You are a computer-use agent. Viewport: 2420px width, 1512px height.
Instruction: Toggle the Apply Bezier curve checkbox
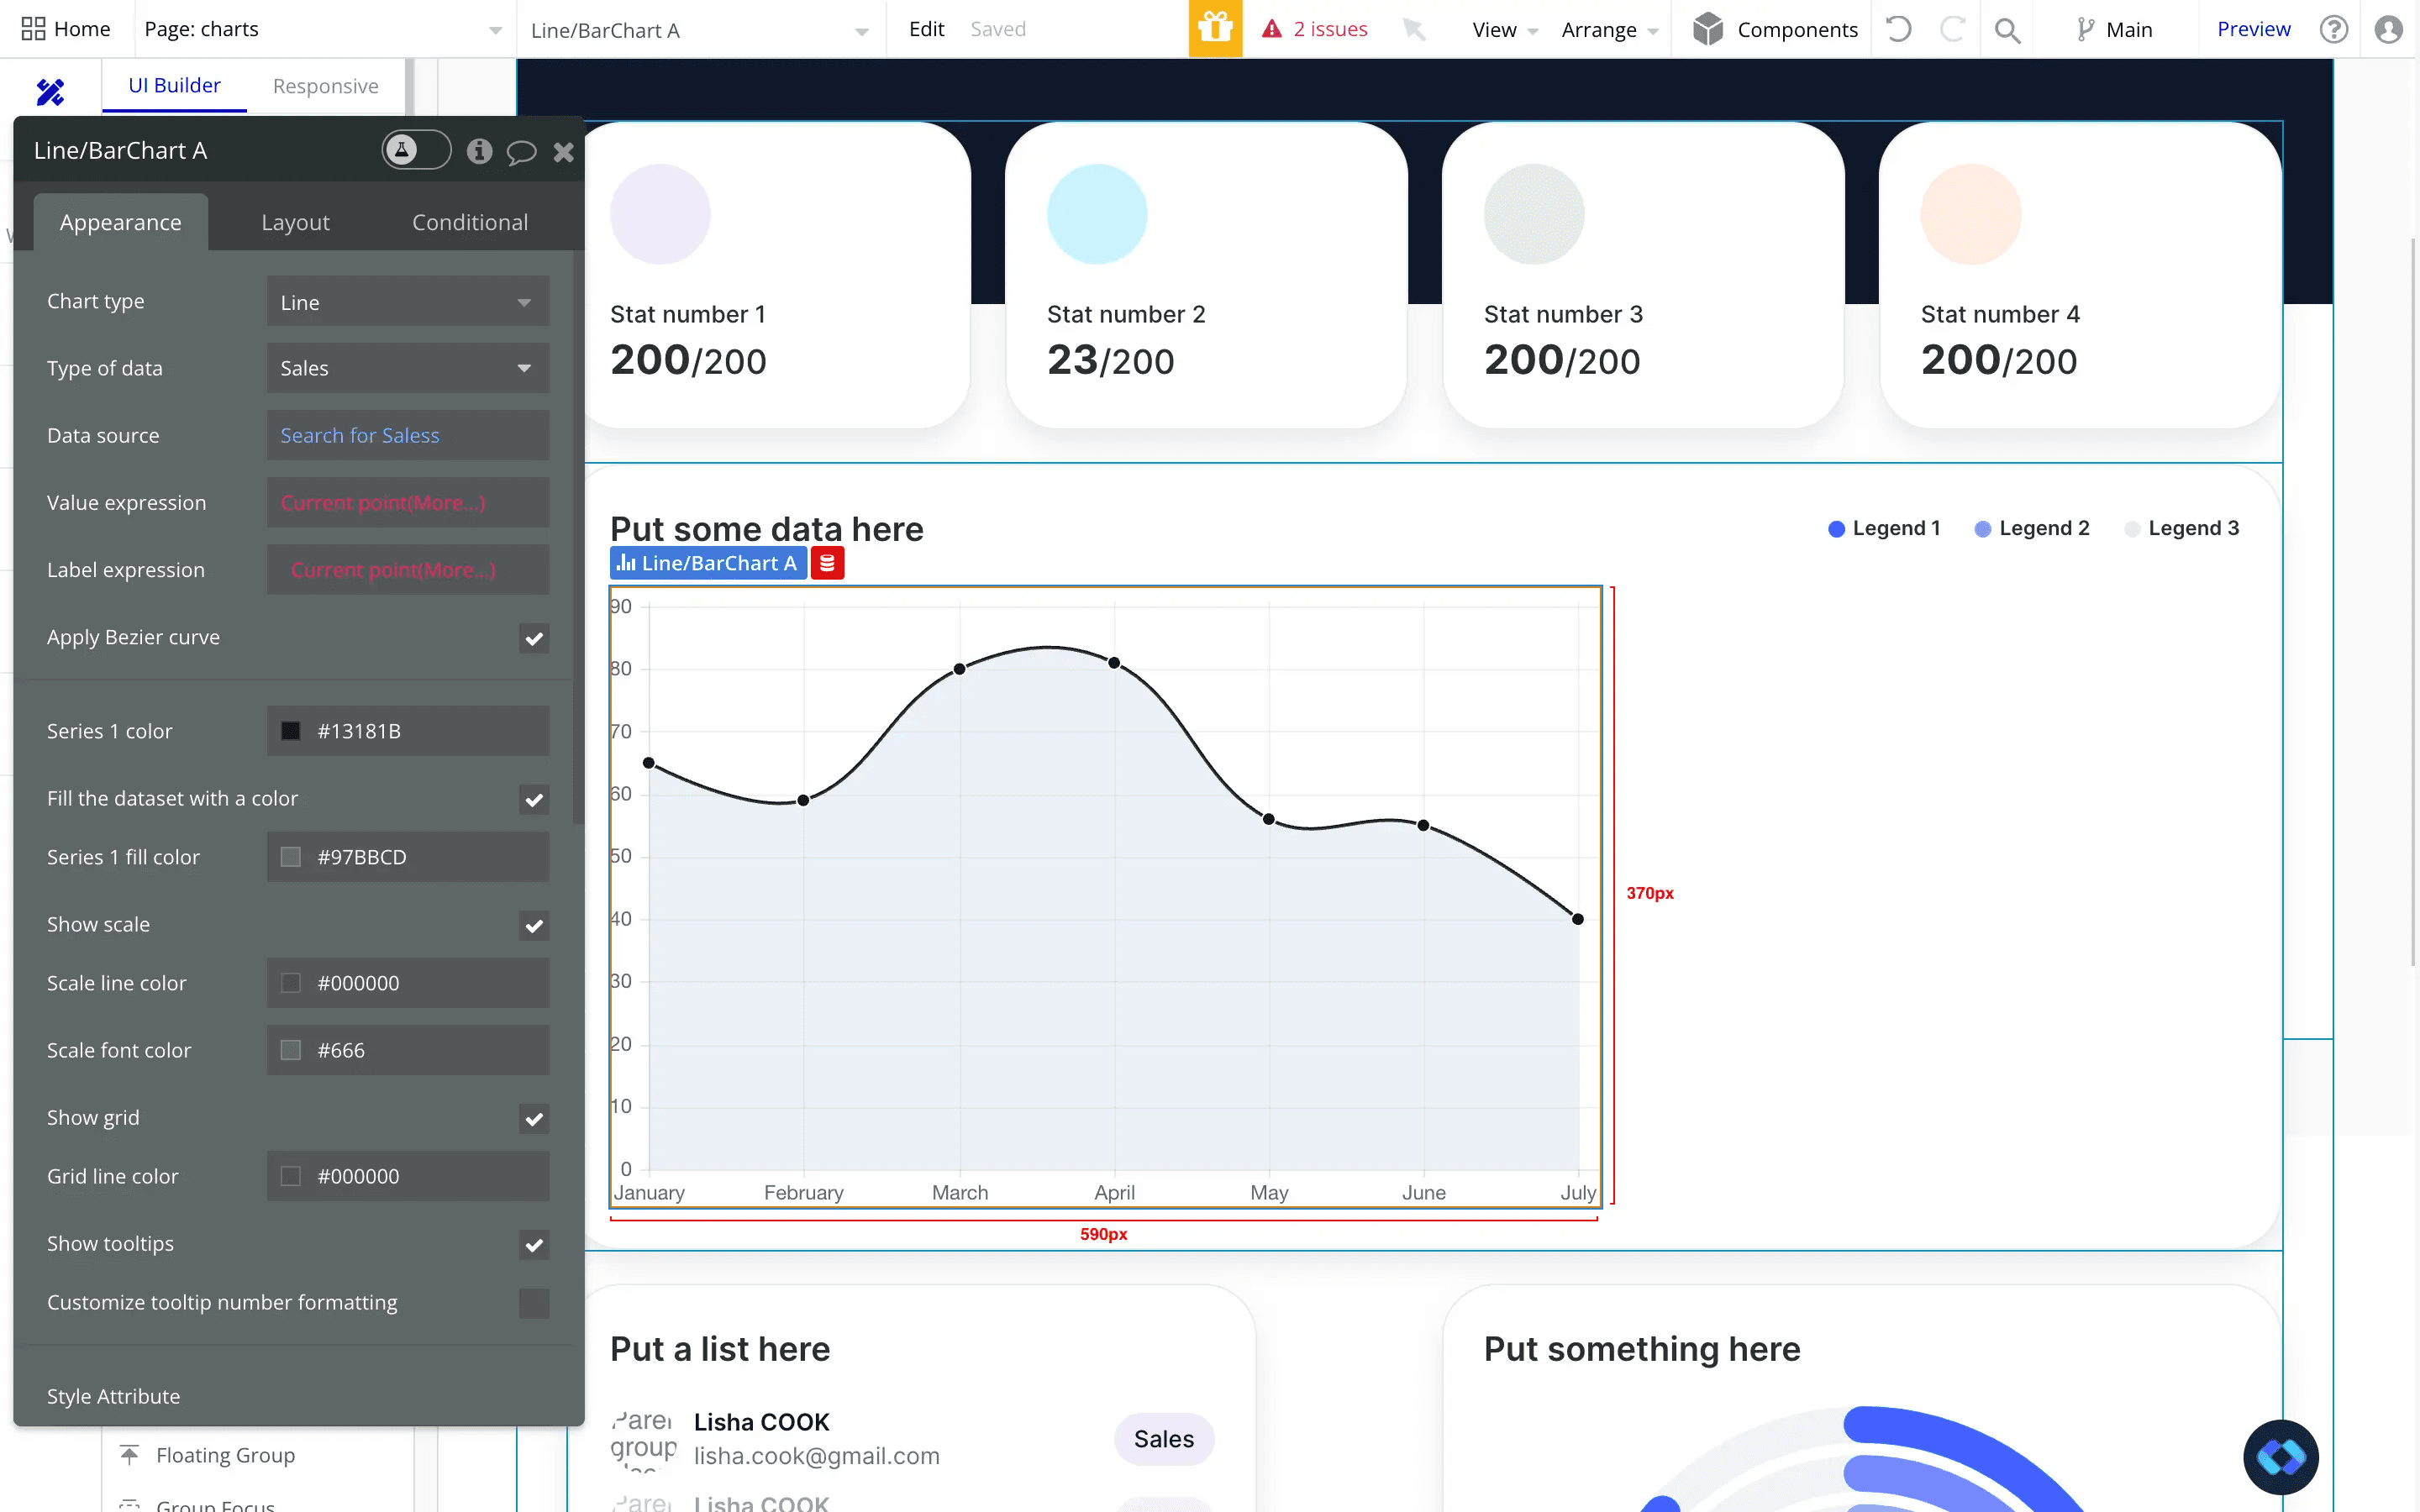click(x=534, y=638)
